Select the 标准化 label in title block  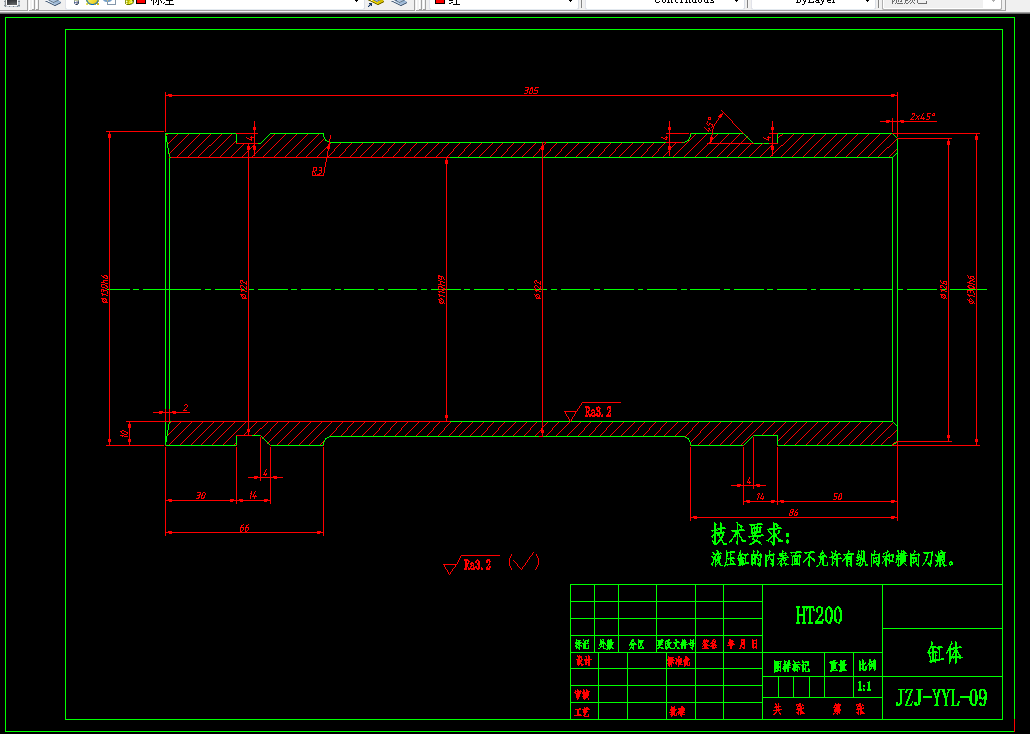pos(679,660)
